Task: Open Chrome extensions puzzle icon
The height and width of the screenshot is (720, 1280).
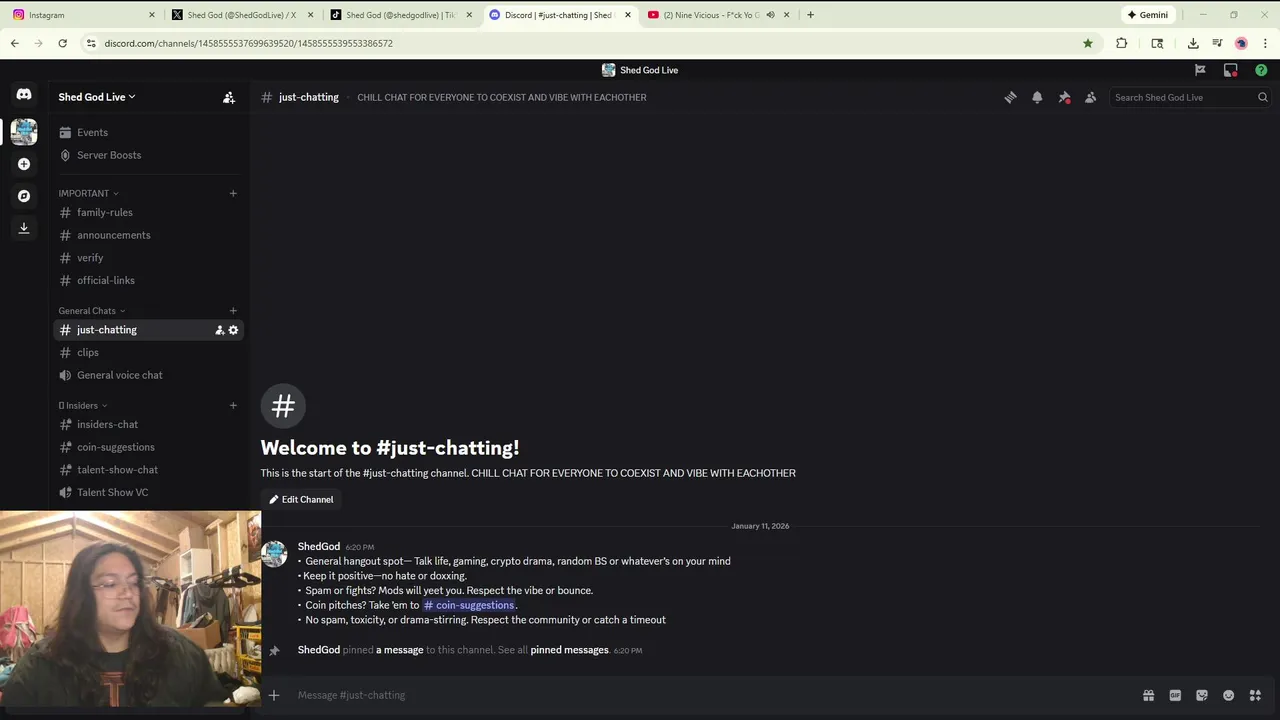Action: click(1121, 43)
